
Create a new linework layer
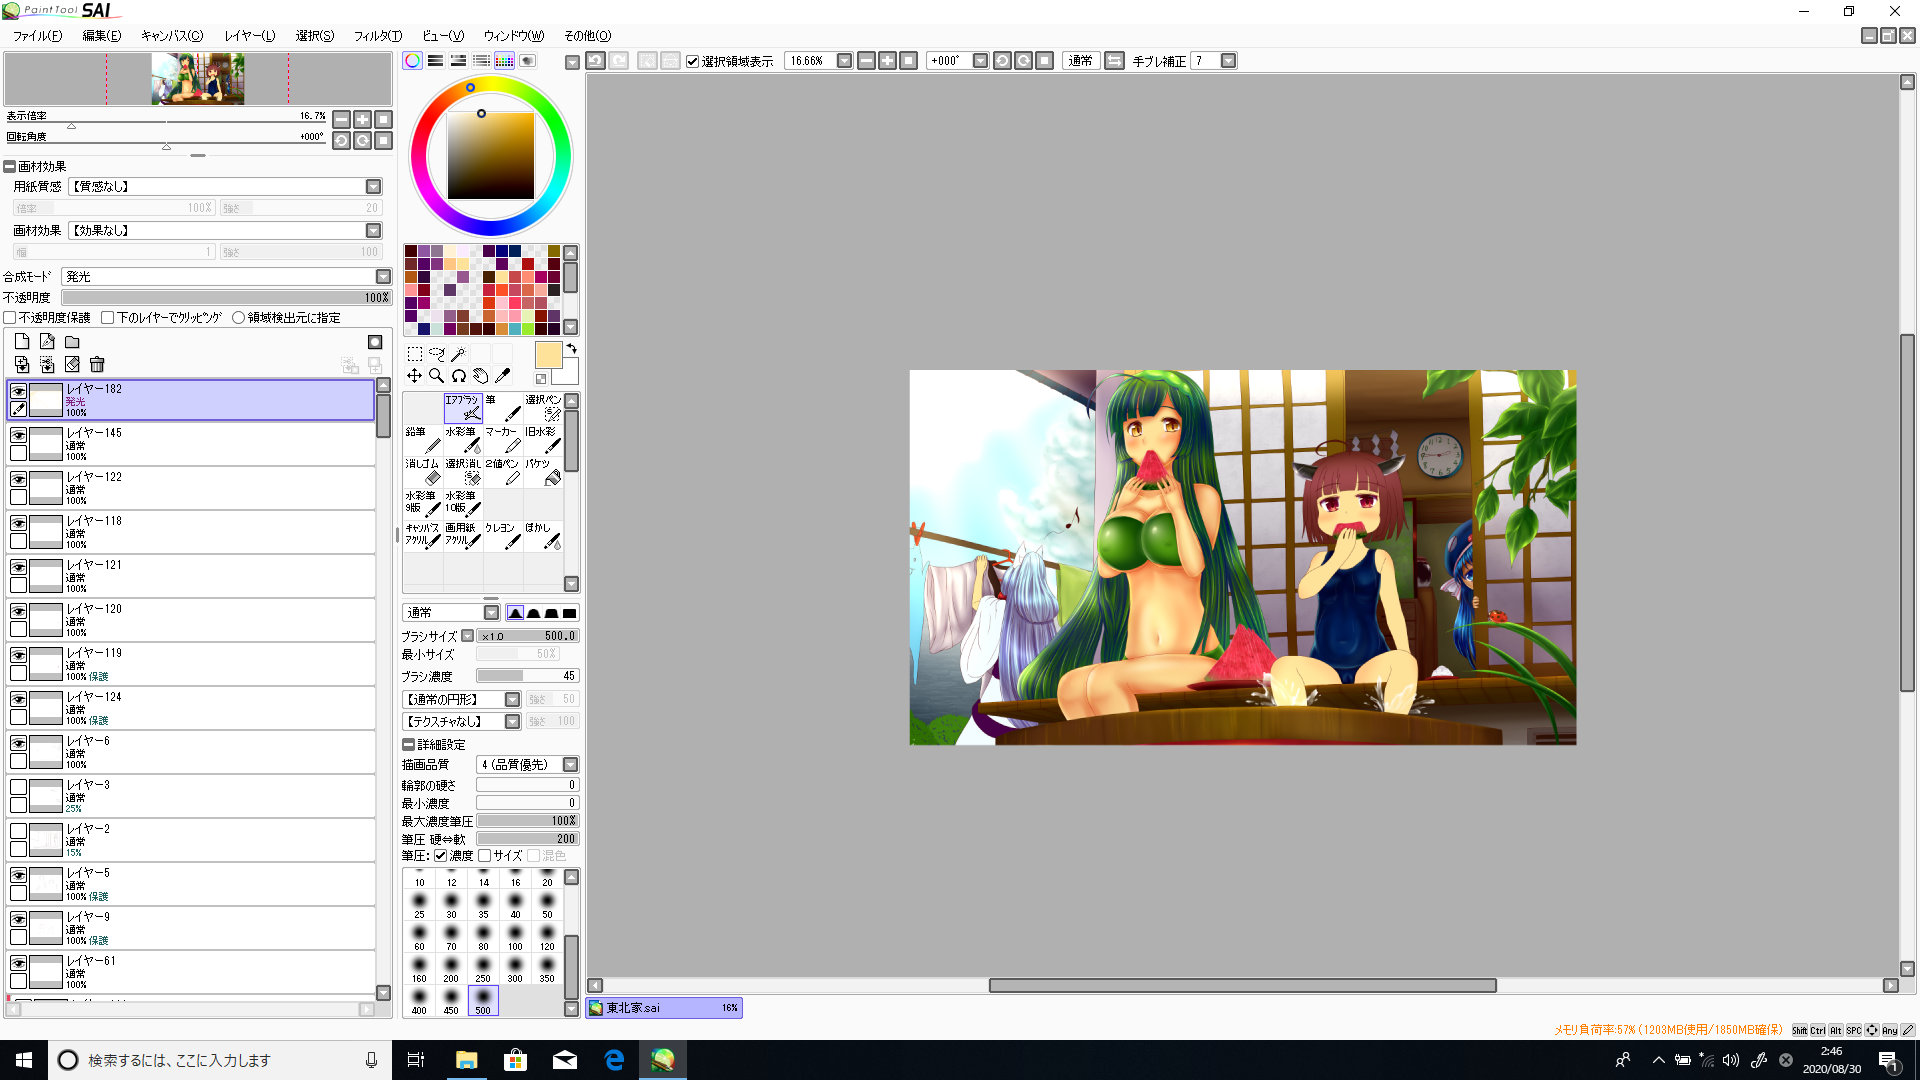(x=47, y=342)
